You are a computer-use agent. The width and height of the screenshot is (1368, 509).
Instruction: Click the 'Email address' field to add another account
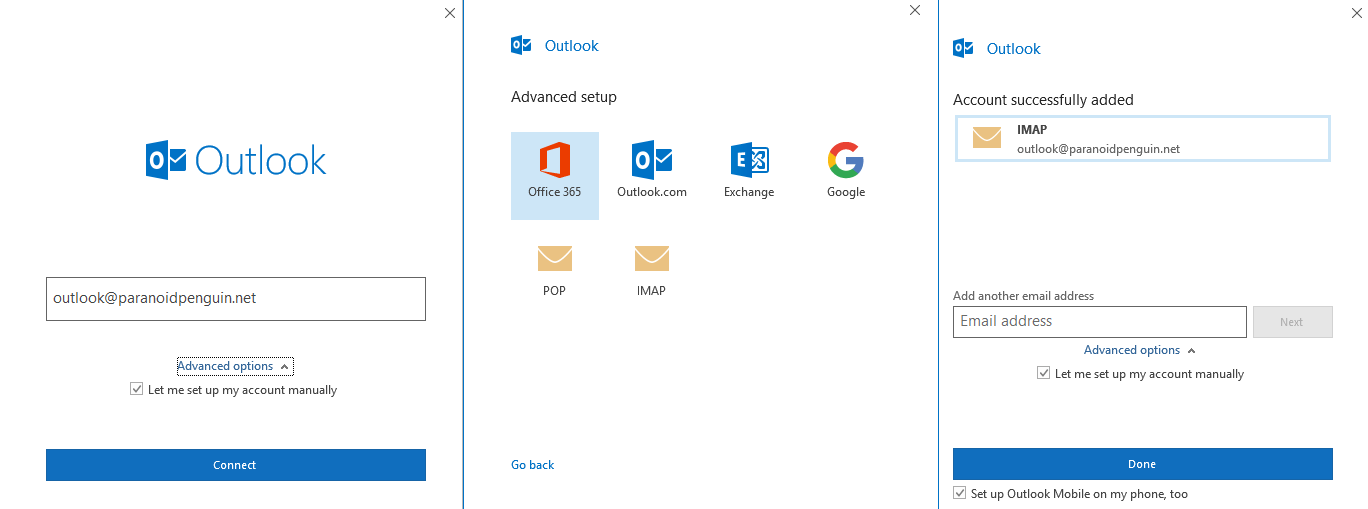1100,322
